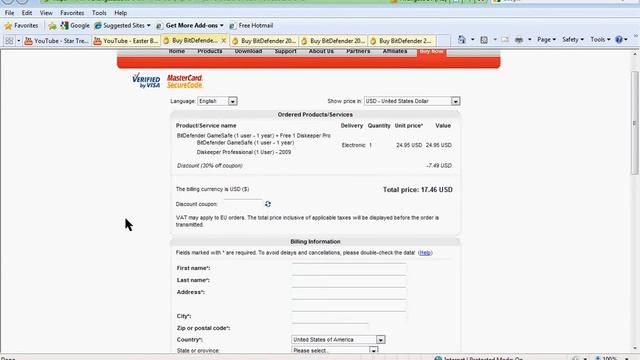This screenshot has width=640, height=360.
Task: Click the Products nav item
Action: [210, 51]
